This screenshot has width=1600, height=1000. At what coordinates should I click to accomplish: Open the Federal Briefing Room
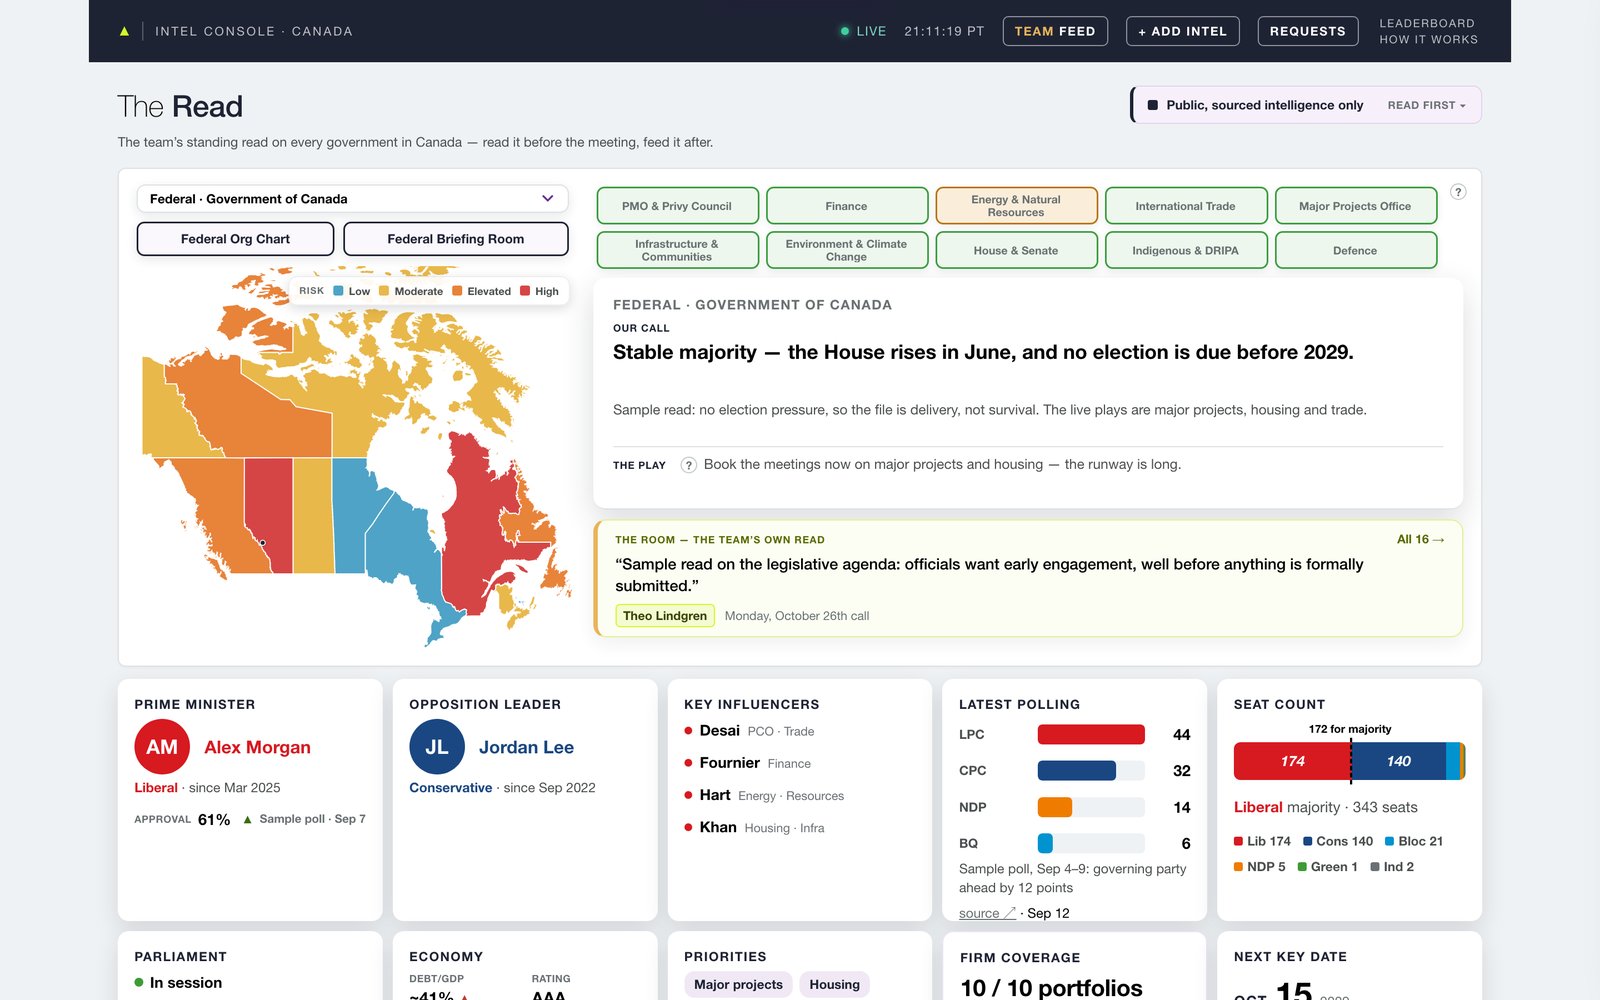(456, 239)
